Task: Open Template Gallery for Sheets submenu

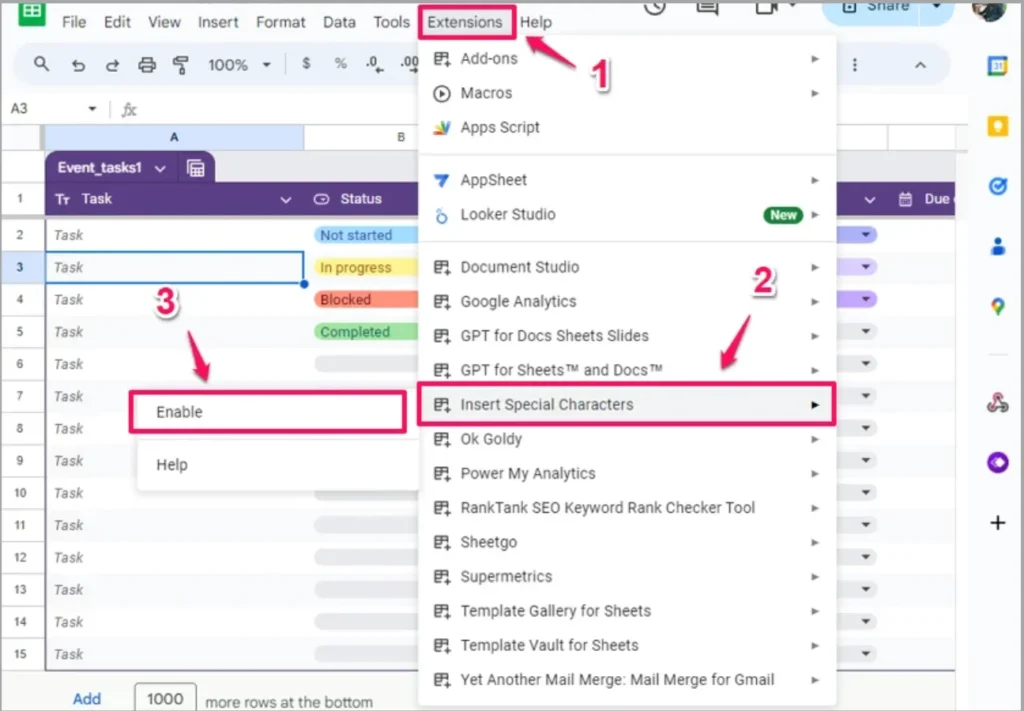Action: point(627,610)
